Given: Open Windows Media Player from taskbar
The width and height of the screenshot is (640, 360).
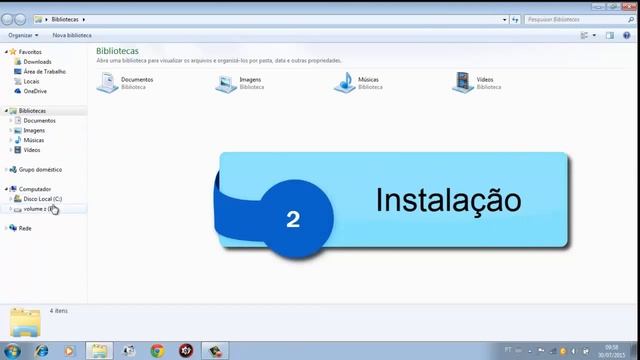Looking at the screenshot, I should pyautogui.click(x=69, y=351).
